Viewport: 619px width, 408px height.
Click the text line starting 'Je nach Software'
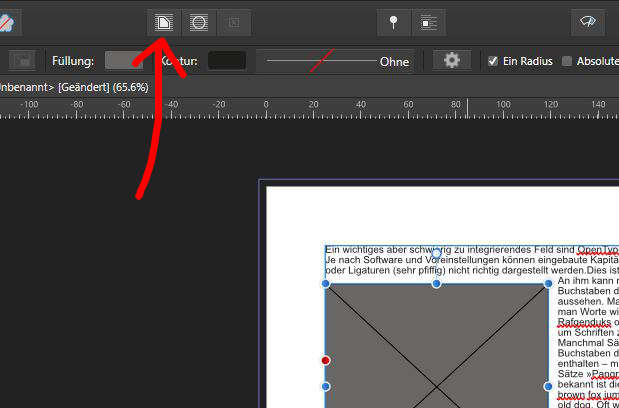[x=472, y=260]
